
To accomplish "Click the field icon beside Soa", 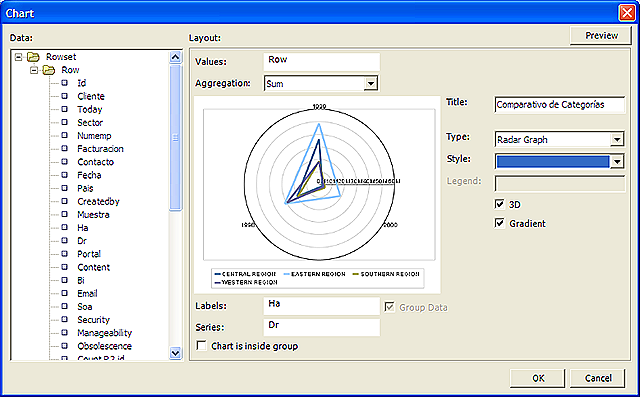I will [x=64, y=306].
